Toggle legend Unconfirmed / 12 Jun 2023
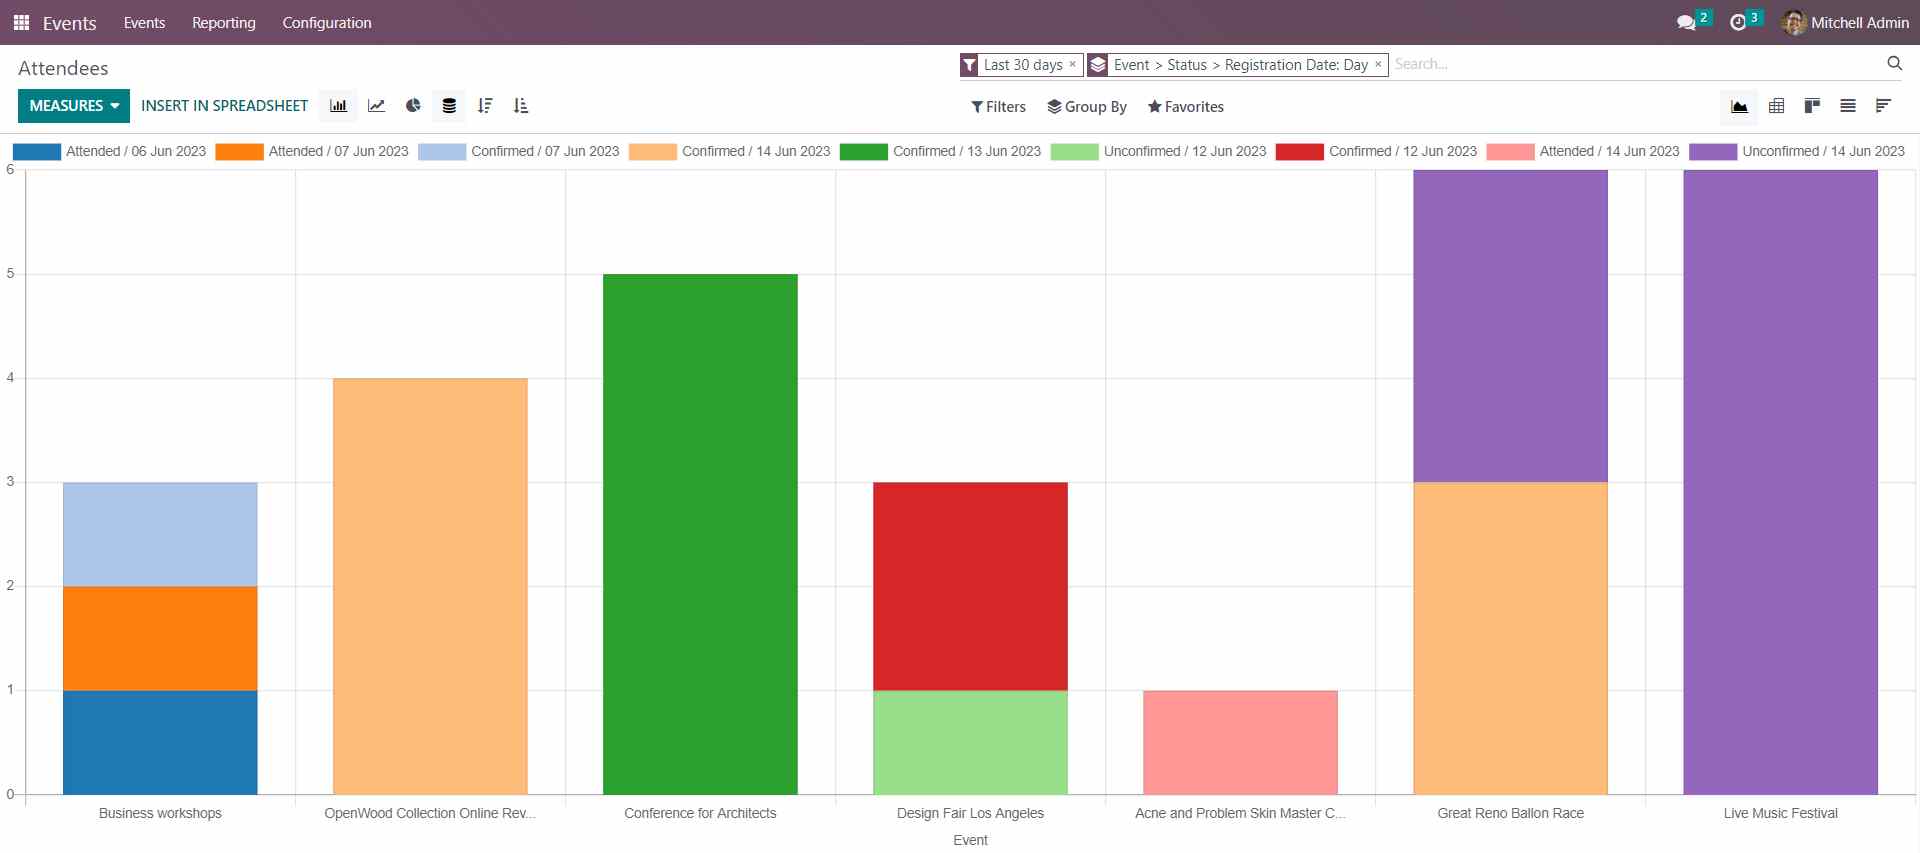This screenshot has width=1920, height=853. click(x=1159, y=152)
